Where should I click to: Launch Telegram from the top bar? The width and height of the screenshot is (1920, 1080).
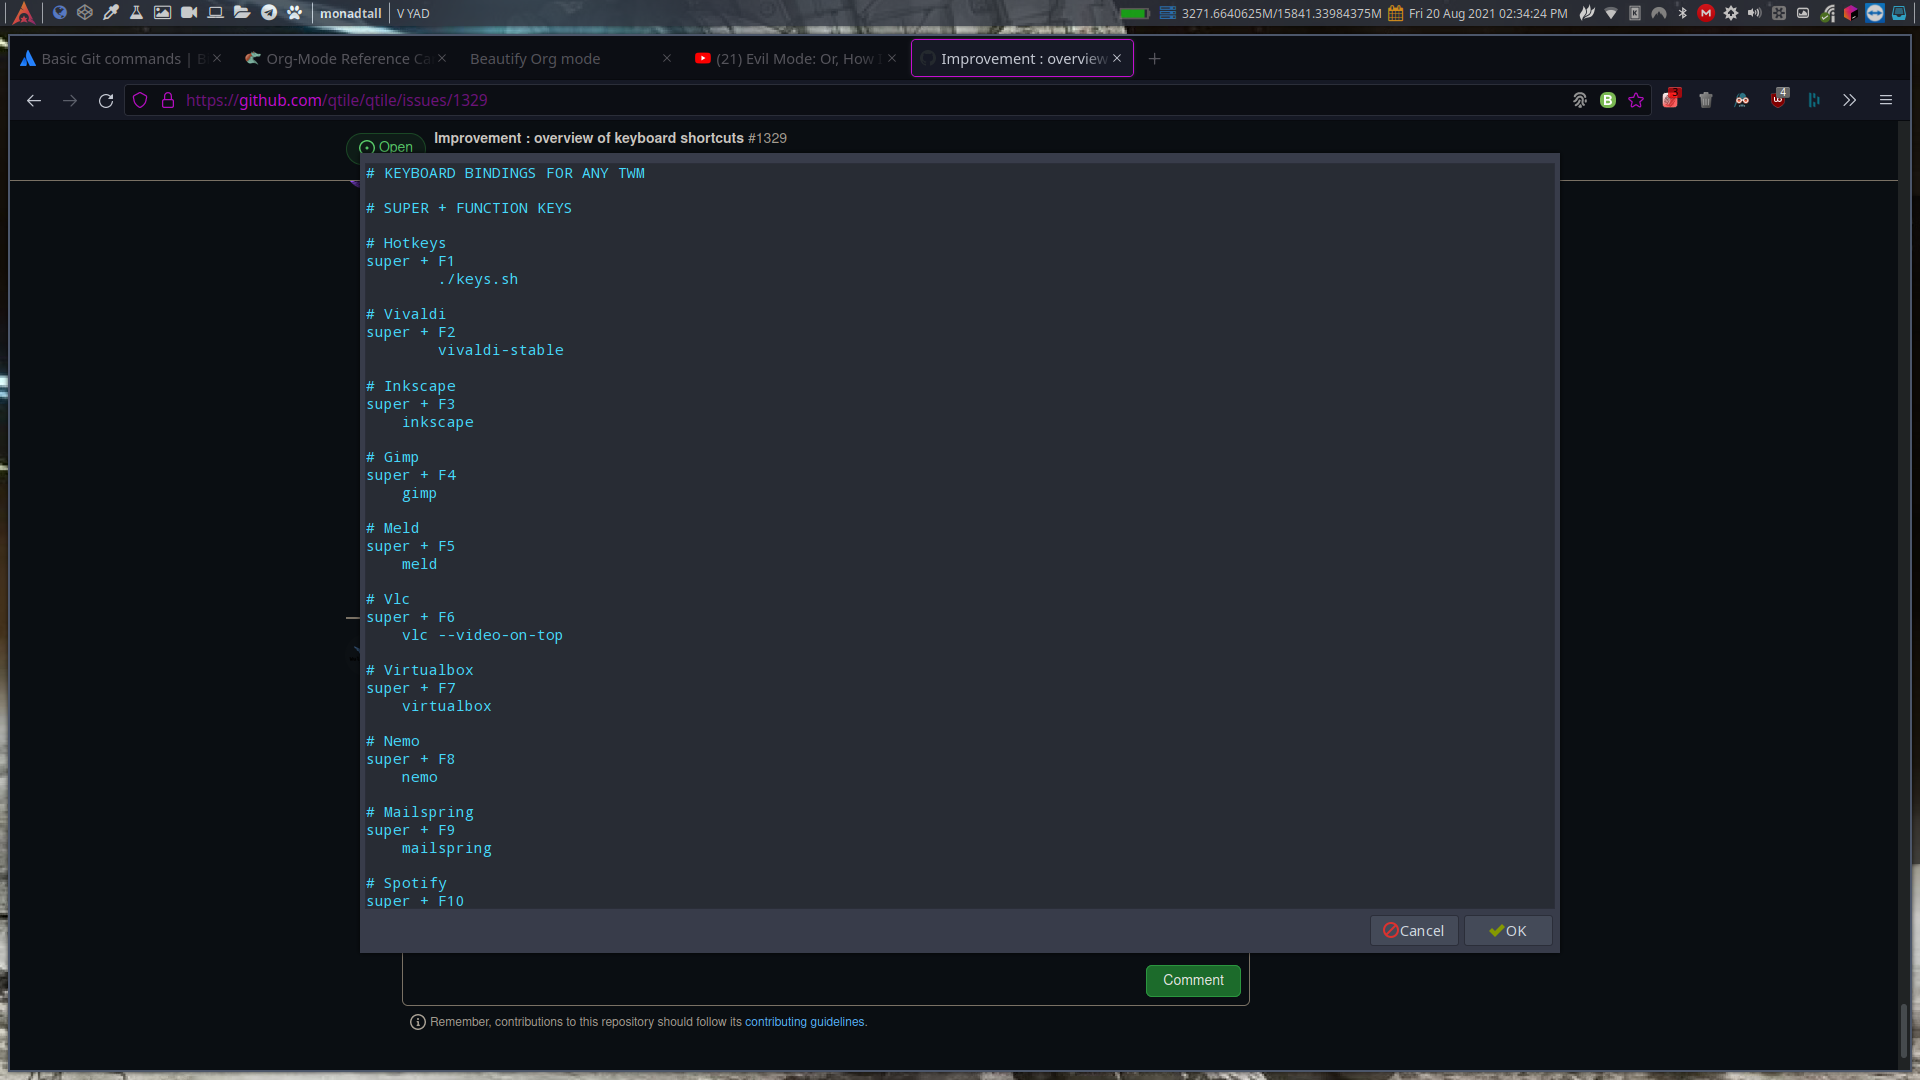click(x=268, y=13)
